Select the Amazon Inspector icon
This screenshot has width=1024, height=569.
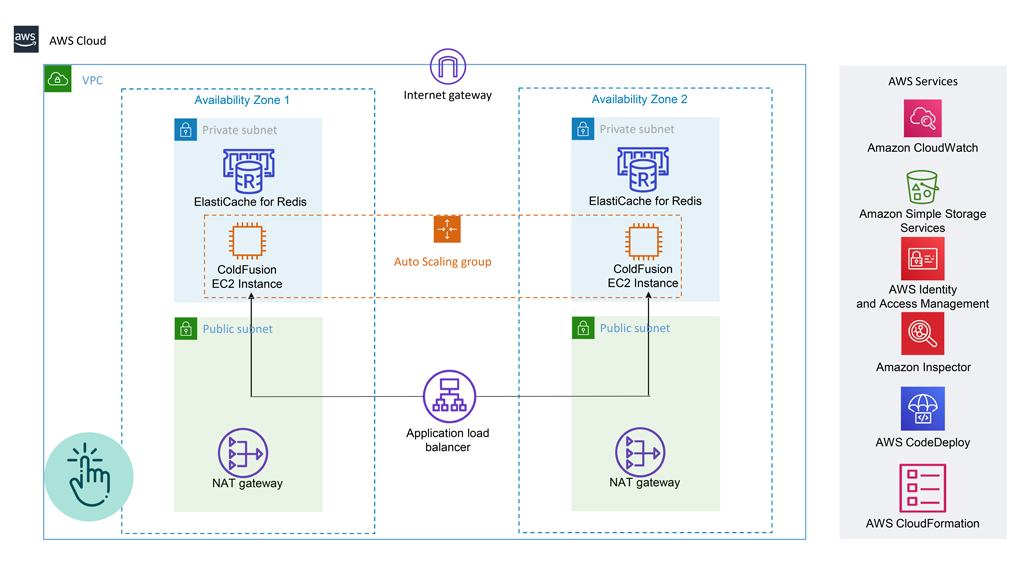(922, 334)
